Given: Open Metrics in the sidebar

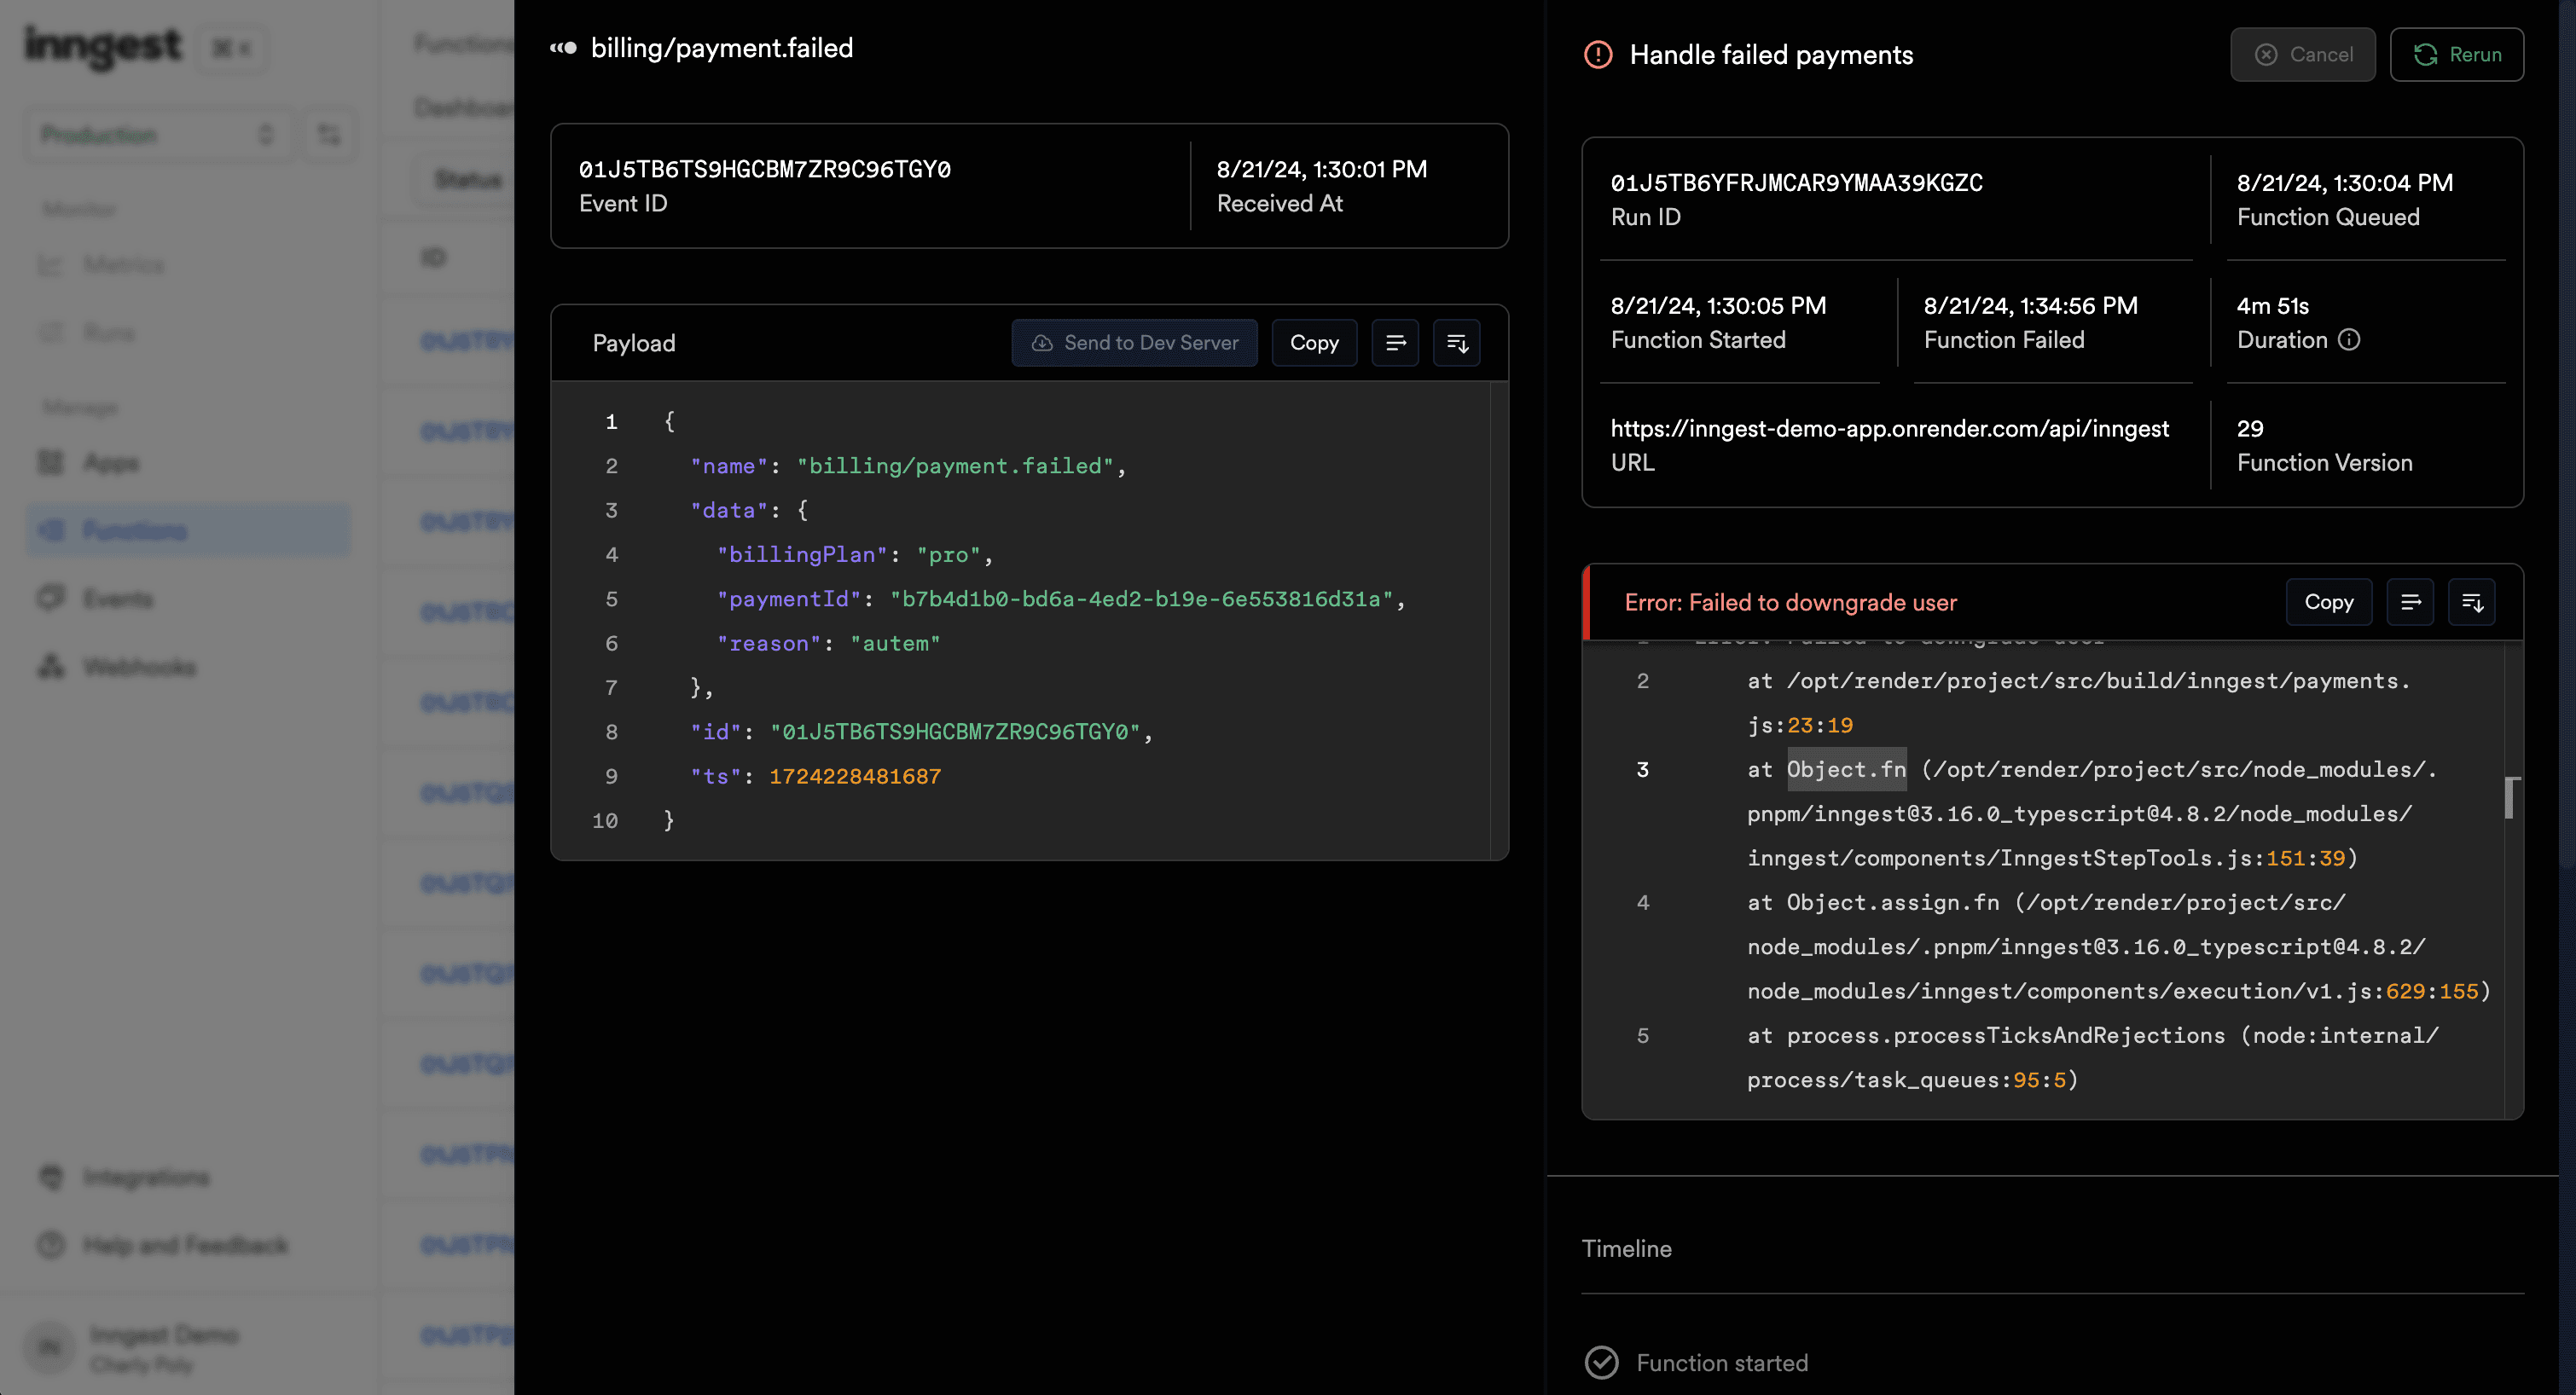Looking at the screenshot, I should pos(188,264).
